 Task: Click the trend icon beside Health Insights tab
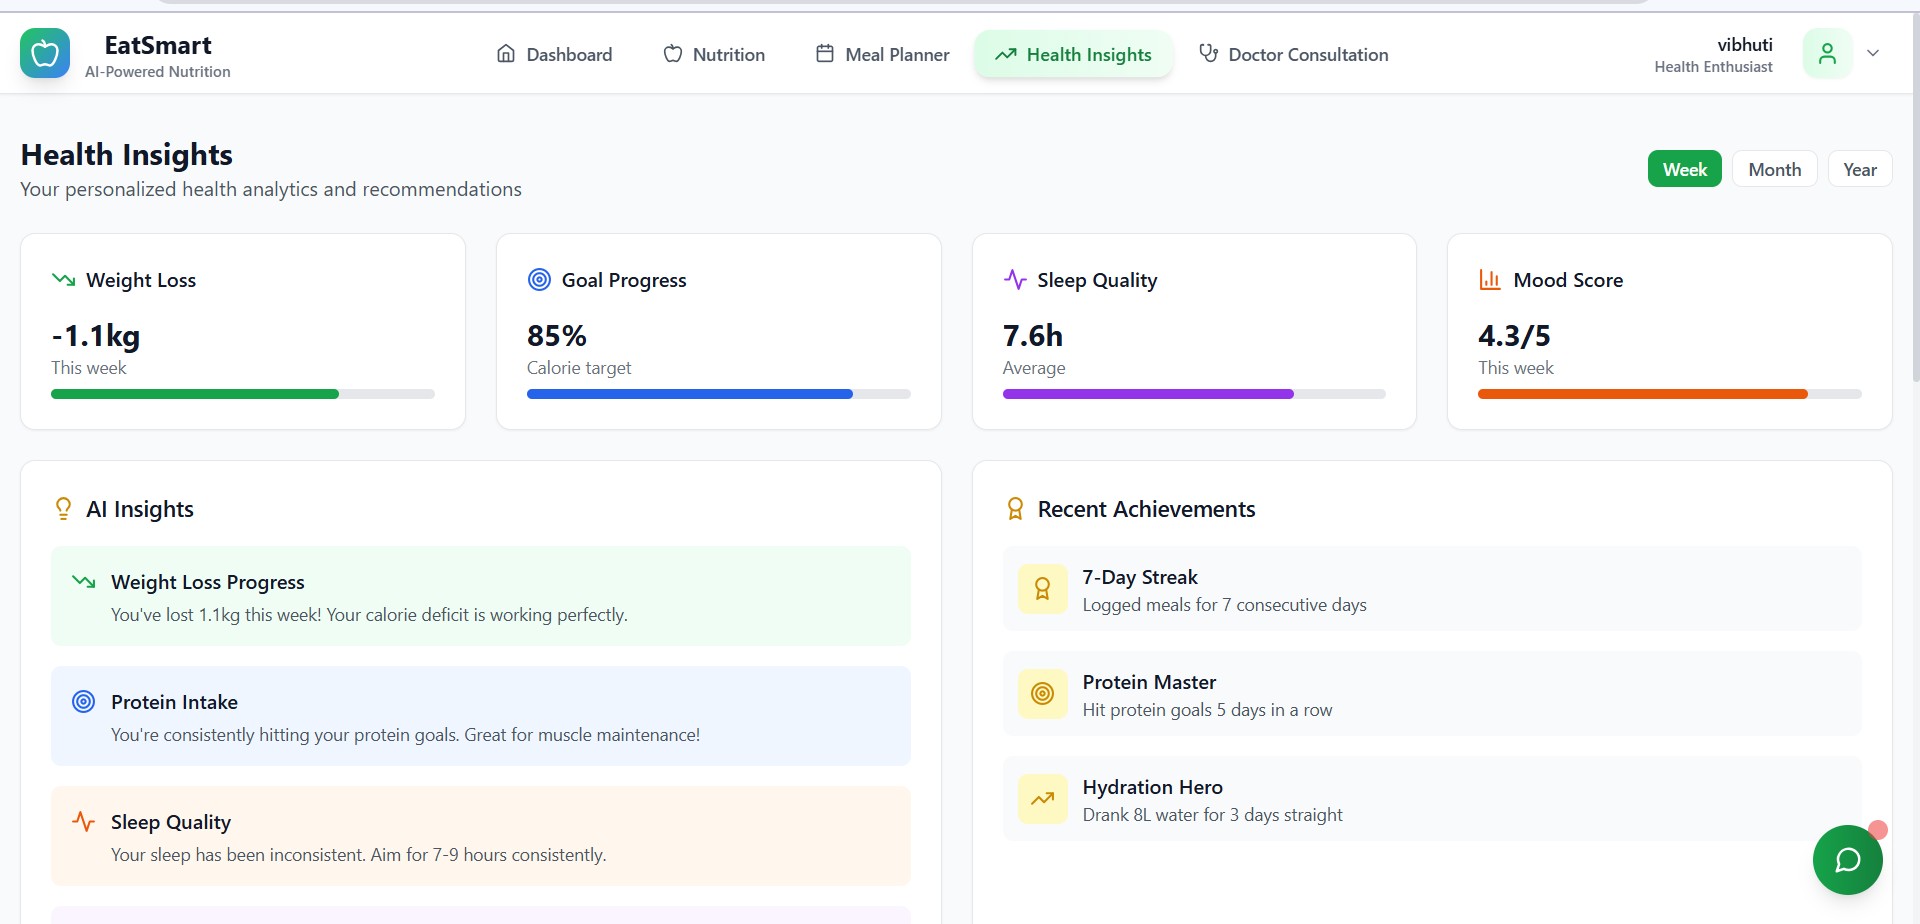(x=1006, y=54)
